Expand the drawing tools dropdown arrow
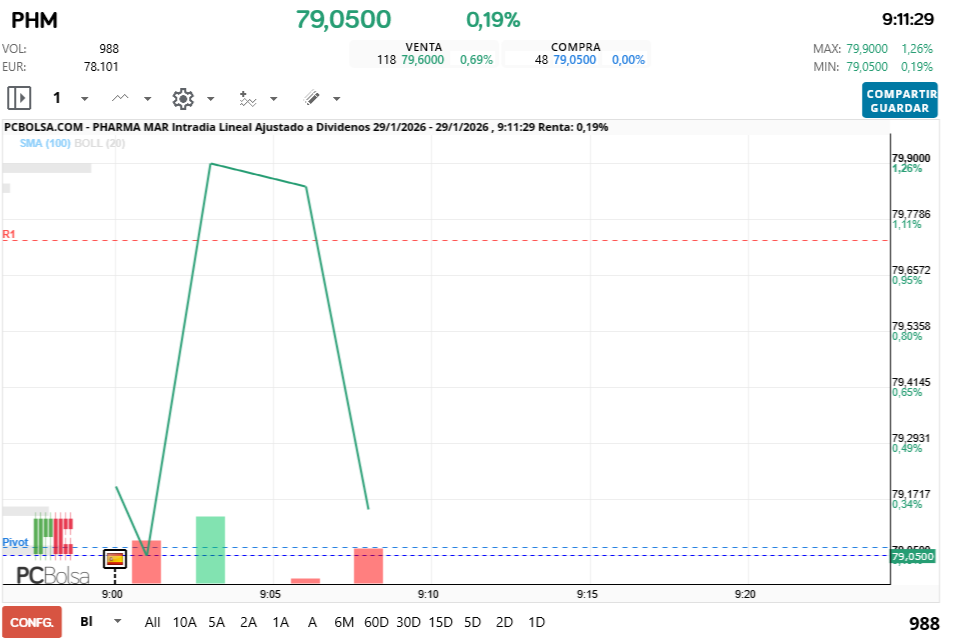Viewport: 953px width, 643px height. coord(336,99)
